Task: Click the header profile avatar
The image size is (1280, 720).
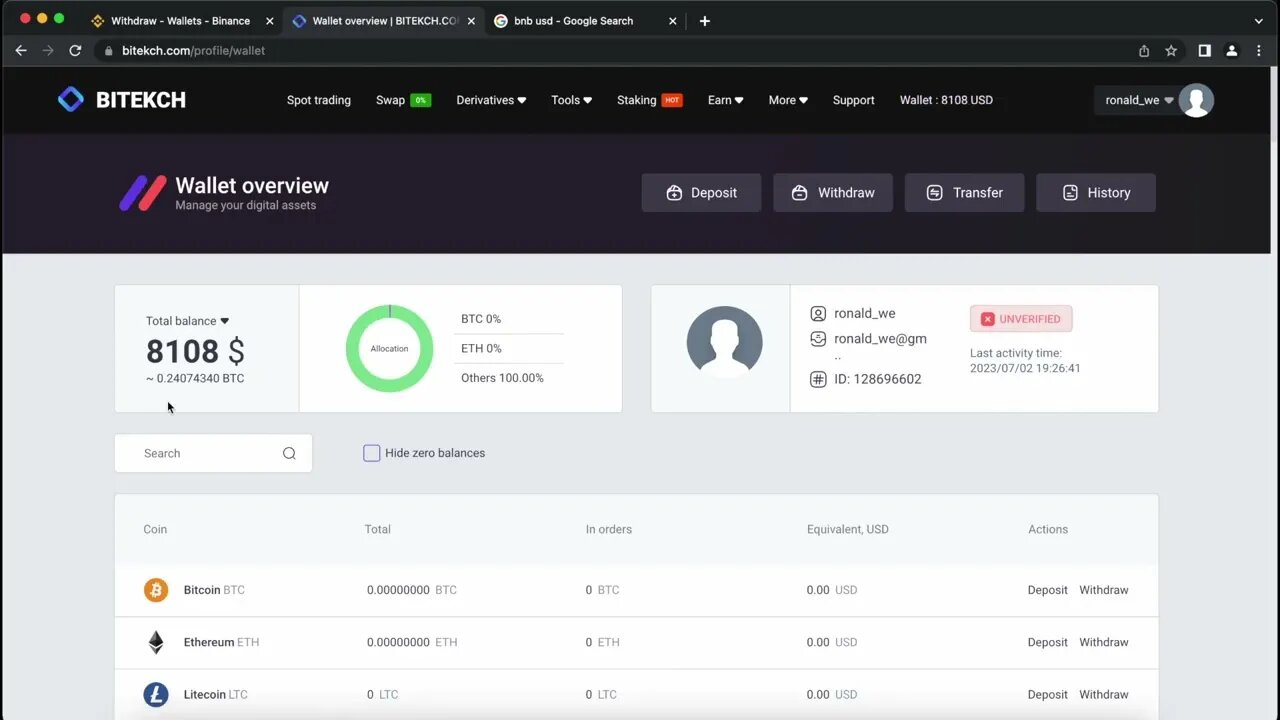Action: pos(1196,100)
